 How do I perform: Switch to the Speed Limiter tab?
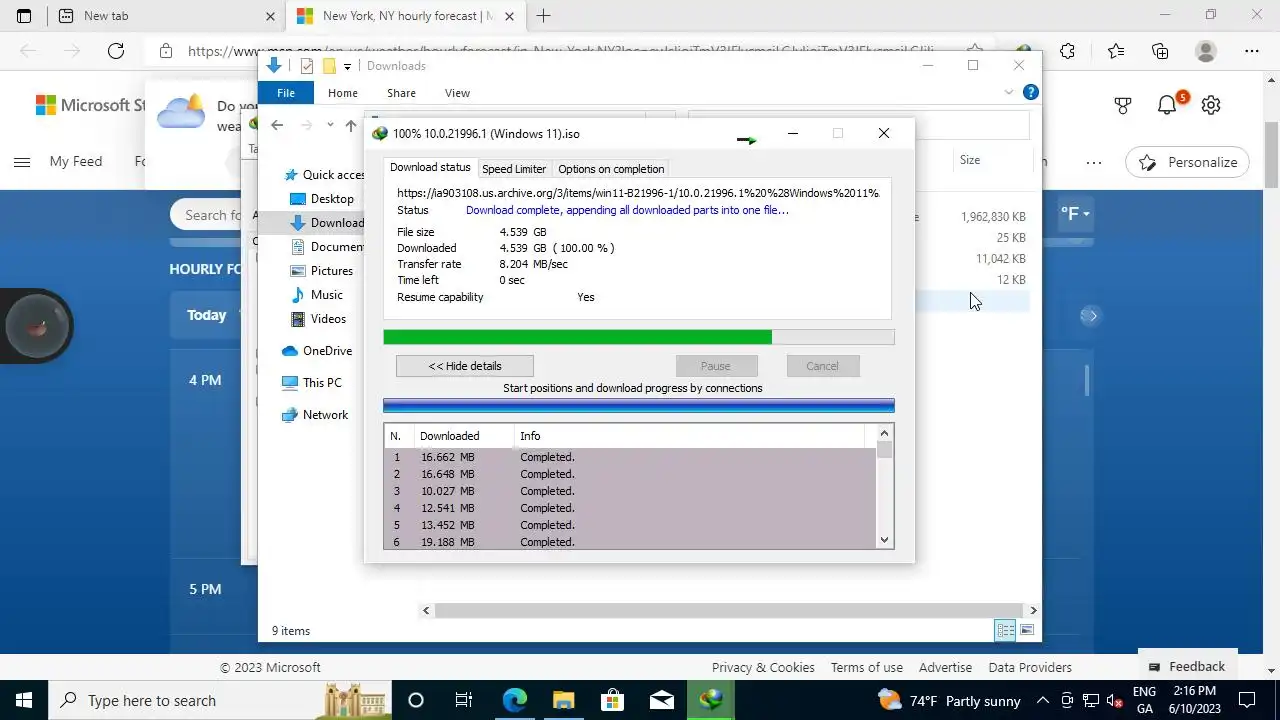pos(514,169)
